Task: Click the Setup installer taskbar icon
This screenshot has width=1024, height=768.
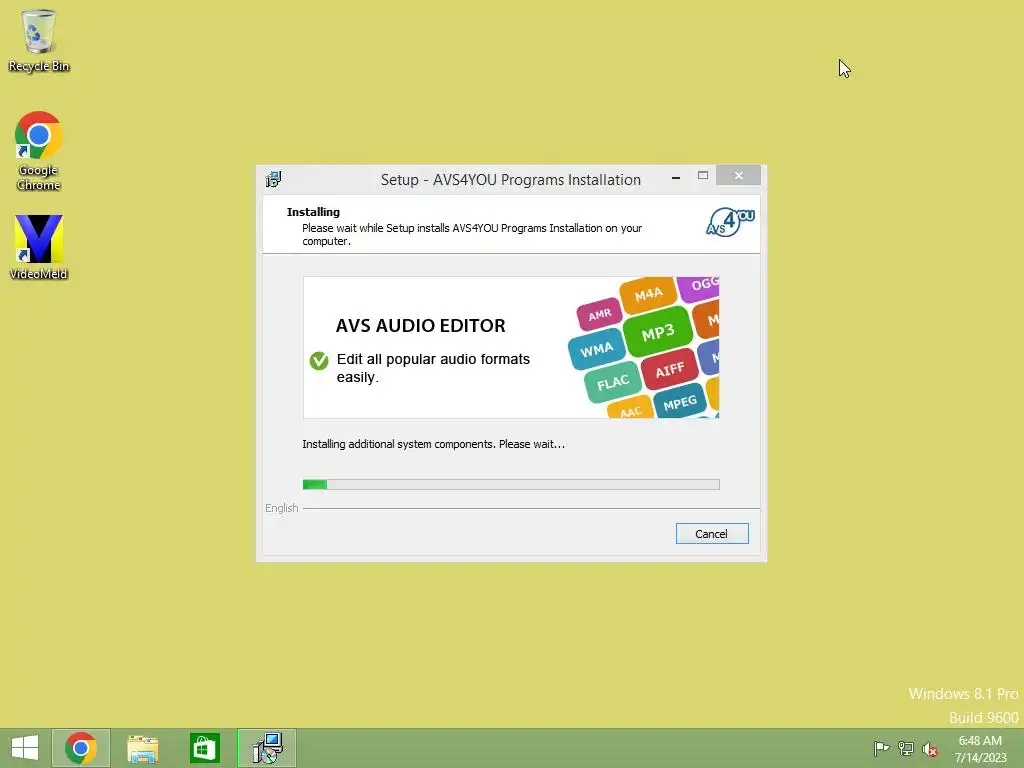Action: [x=267, y=748]
